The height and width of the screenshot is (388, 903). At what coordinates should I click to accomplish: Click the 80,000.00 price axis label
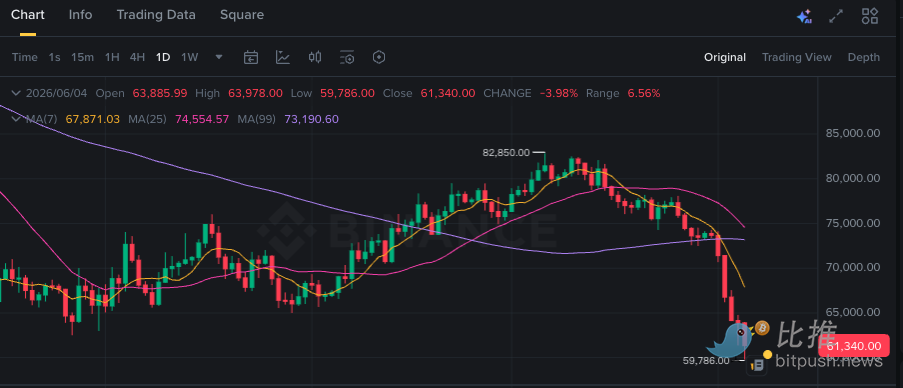coord(852,178)
